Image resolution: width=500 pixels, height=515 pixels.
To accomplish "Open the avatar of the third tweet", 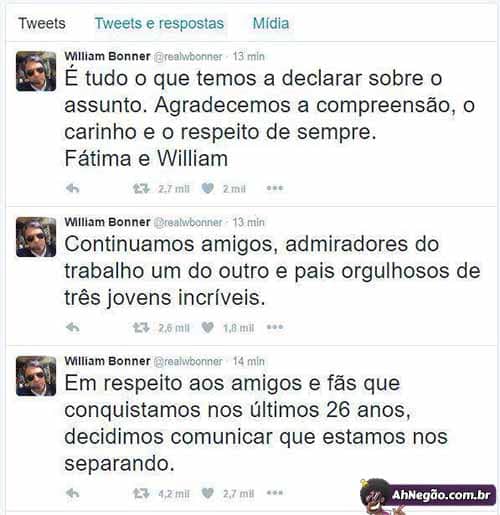I will [x=36, y=376].
